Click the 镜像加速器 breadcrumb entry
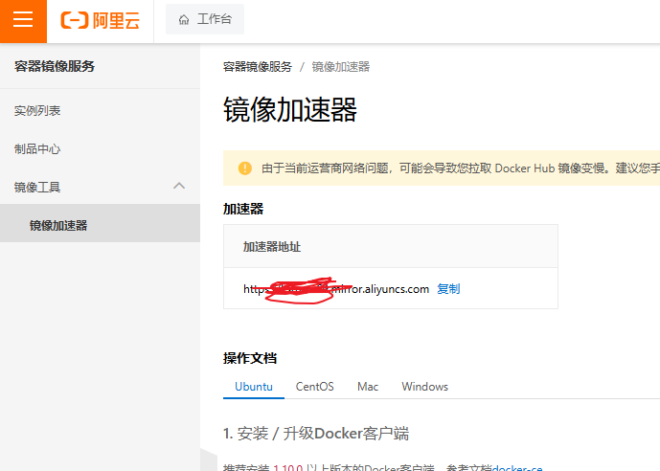This screenshot has height=471, width=660. pos(341,67)
